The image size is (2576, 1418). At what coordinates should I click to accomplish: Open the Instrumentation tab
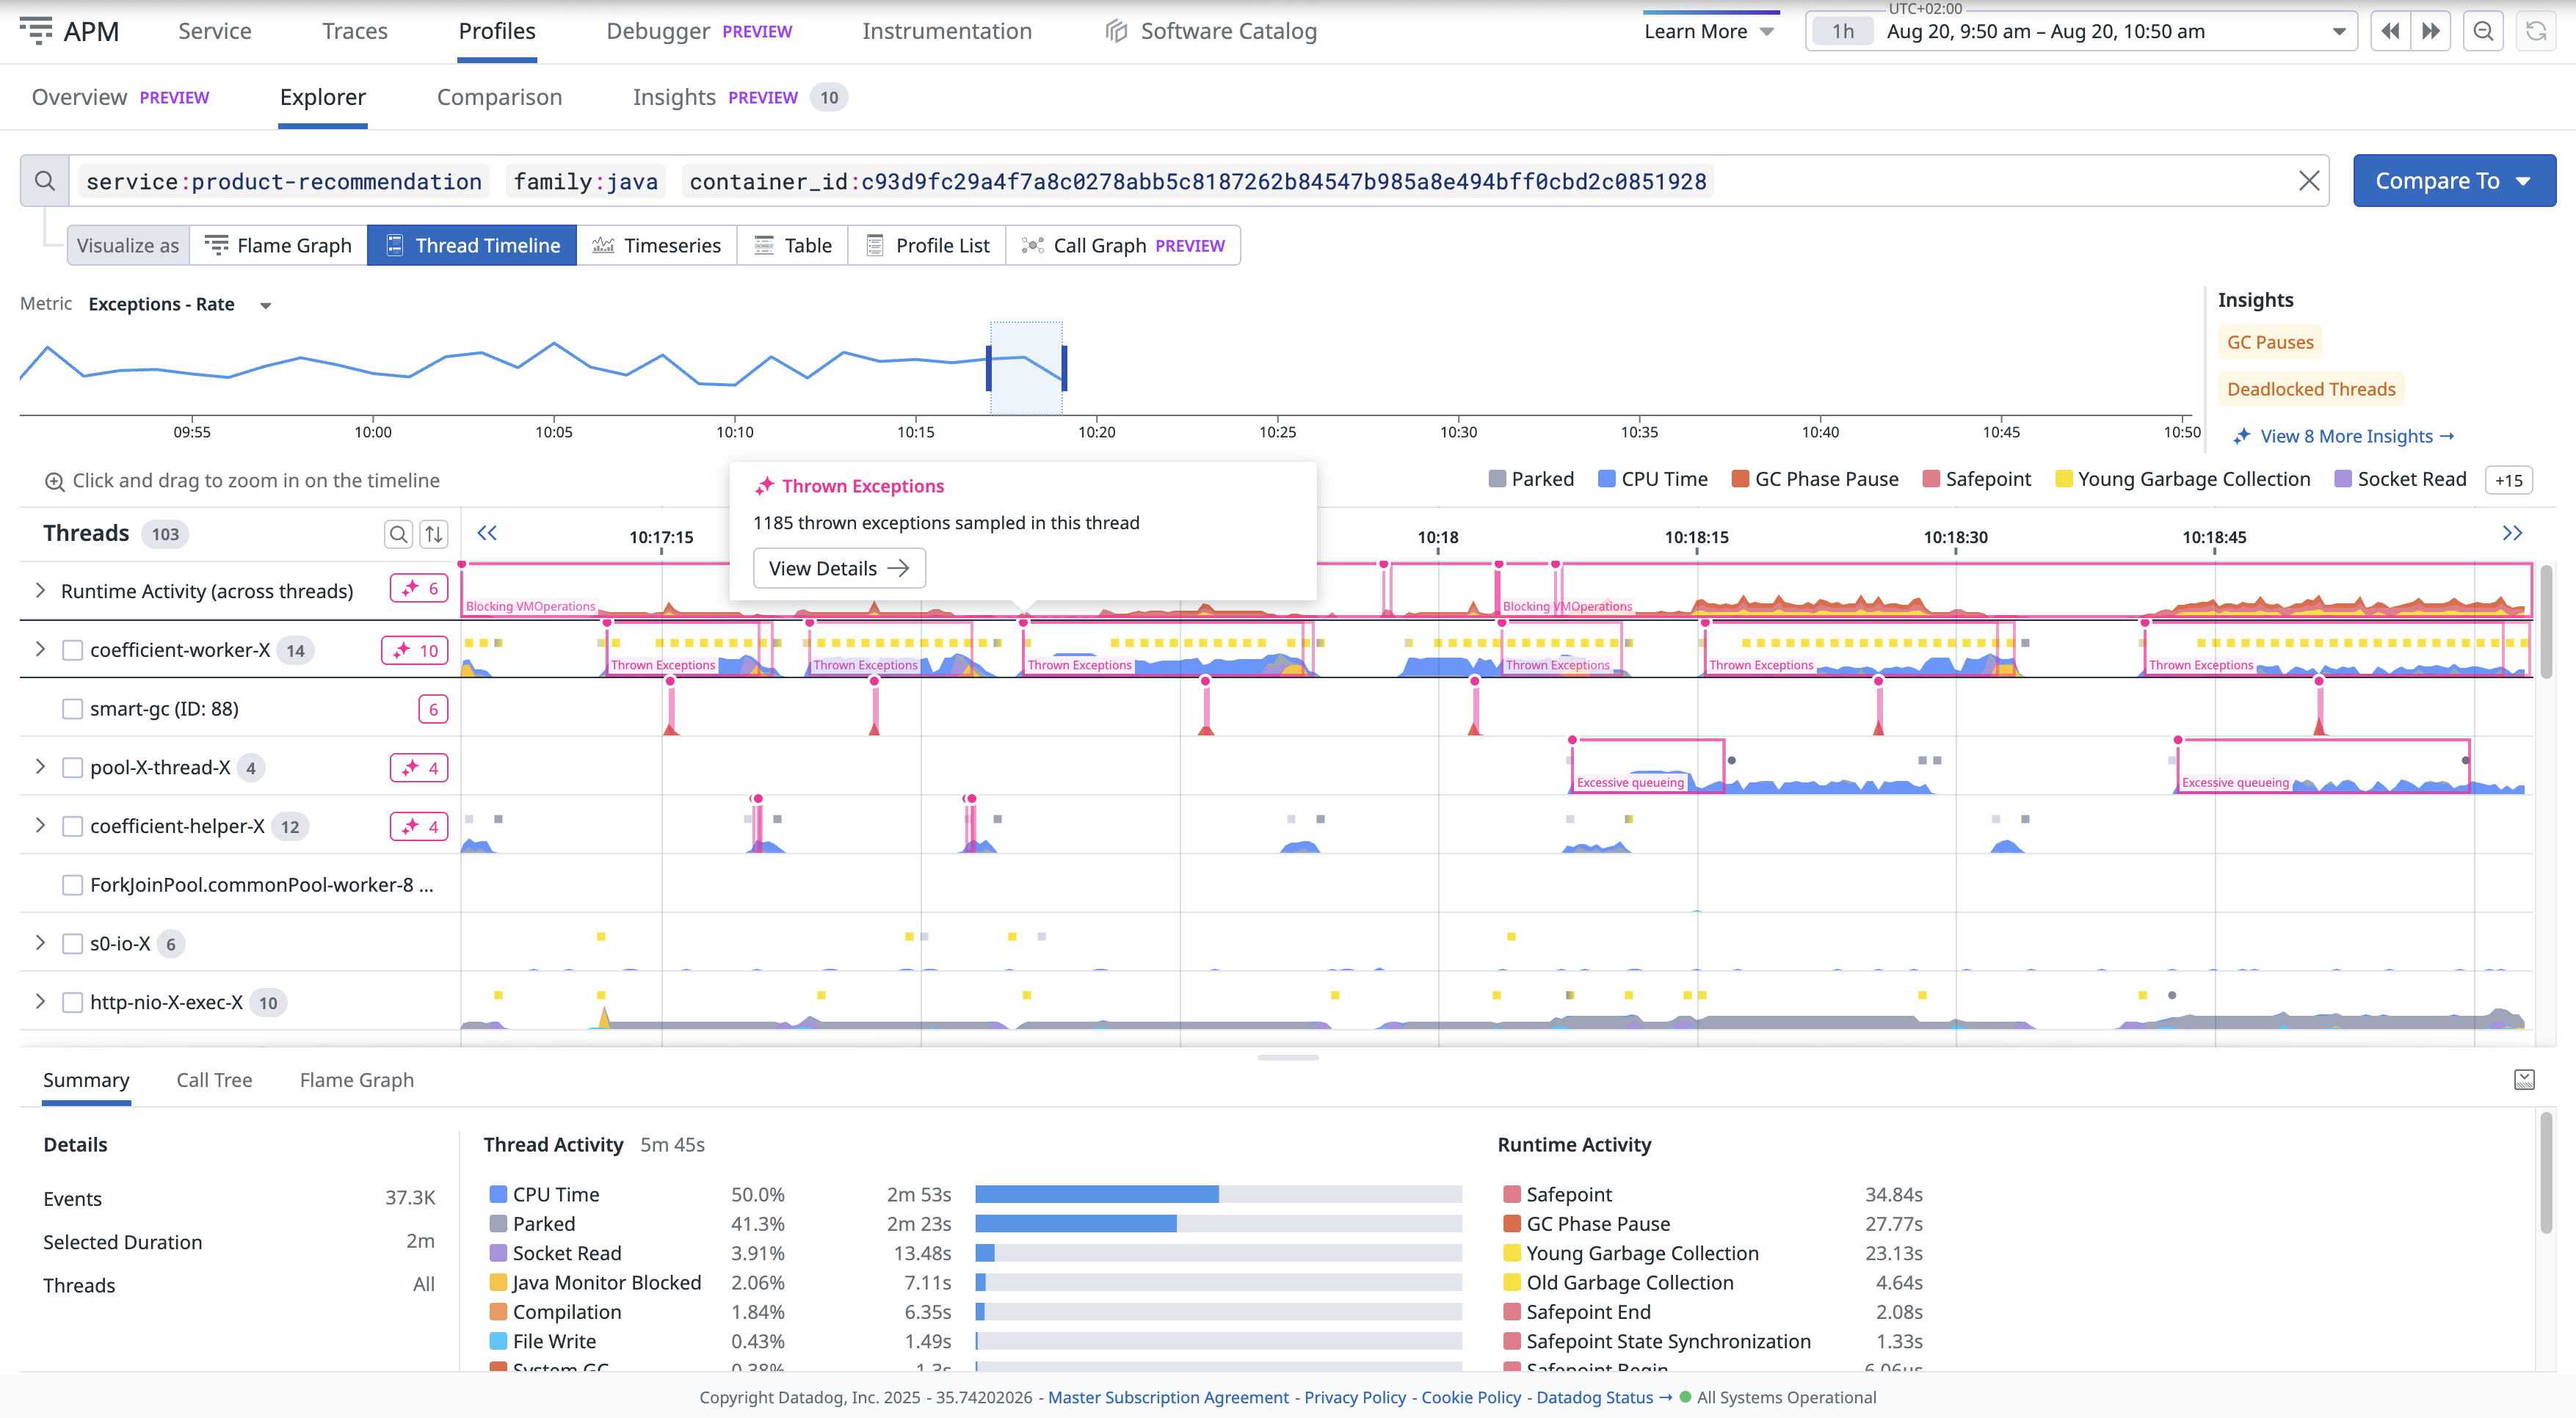(x=947, y=31)
